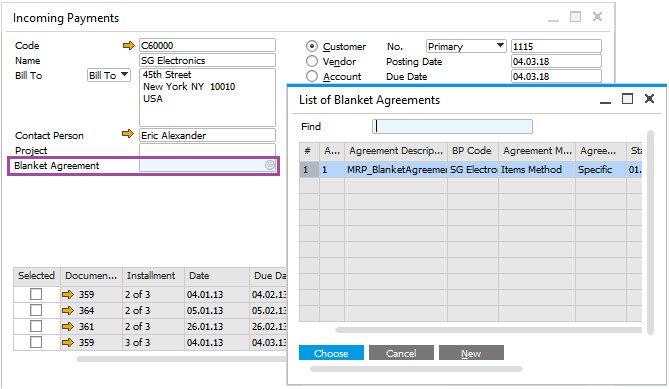Select the Vendor radio button
This screenshot has height=389, width=669.
312,61
